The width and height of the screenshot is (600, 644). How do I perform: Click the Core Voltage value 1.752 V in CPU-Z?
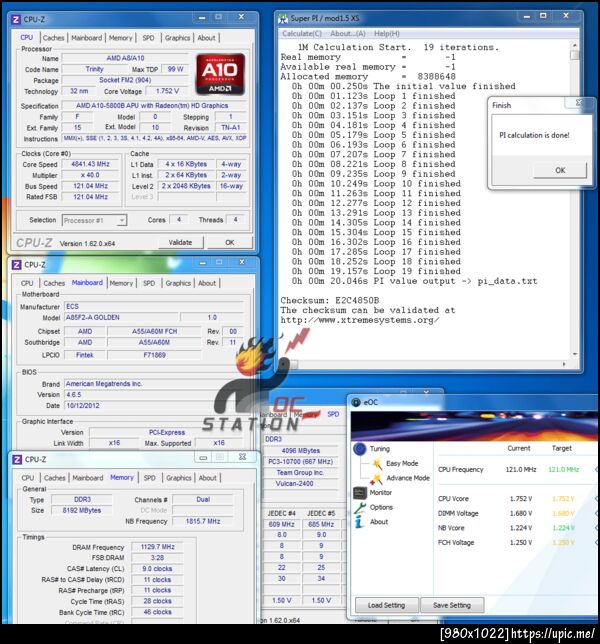(x=167, y=91)
